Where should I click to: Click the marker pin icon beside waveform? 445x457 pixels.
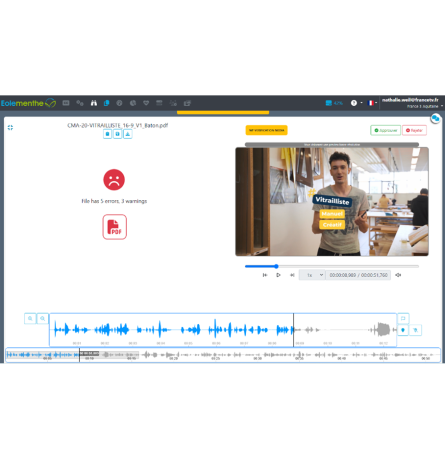(x=403, y=330)
